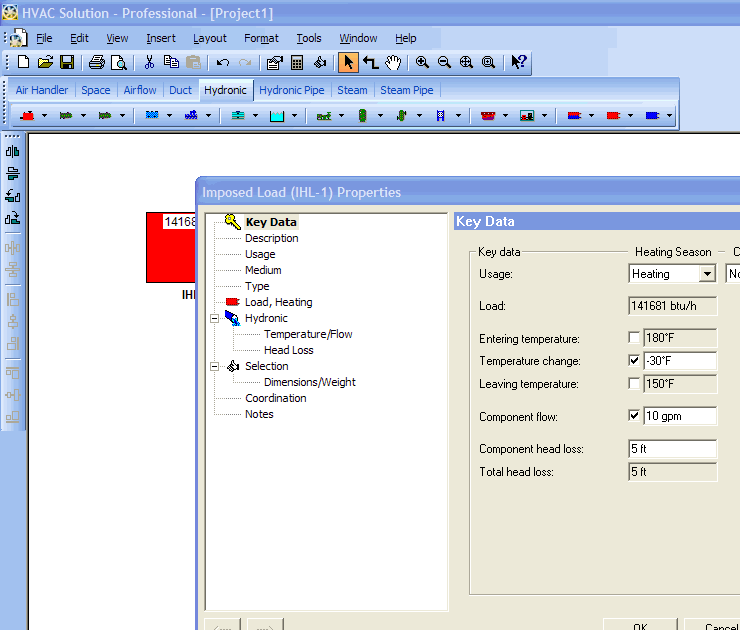740x630 pixels.
Task: Open dropdown arrow beside red basket icon
Action: point(505,116)
